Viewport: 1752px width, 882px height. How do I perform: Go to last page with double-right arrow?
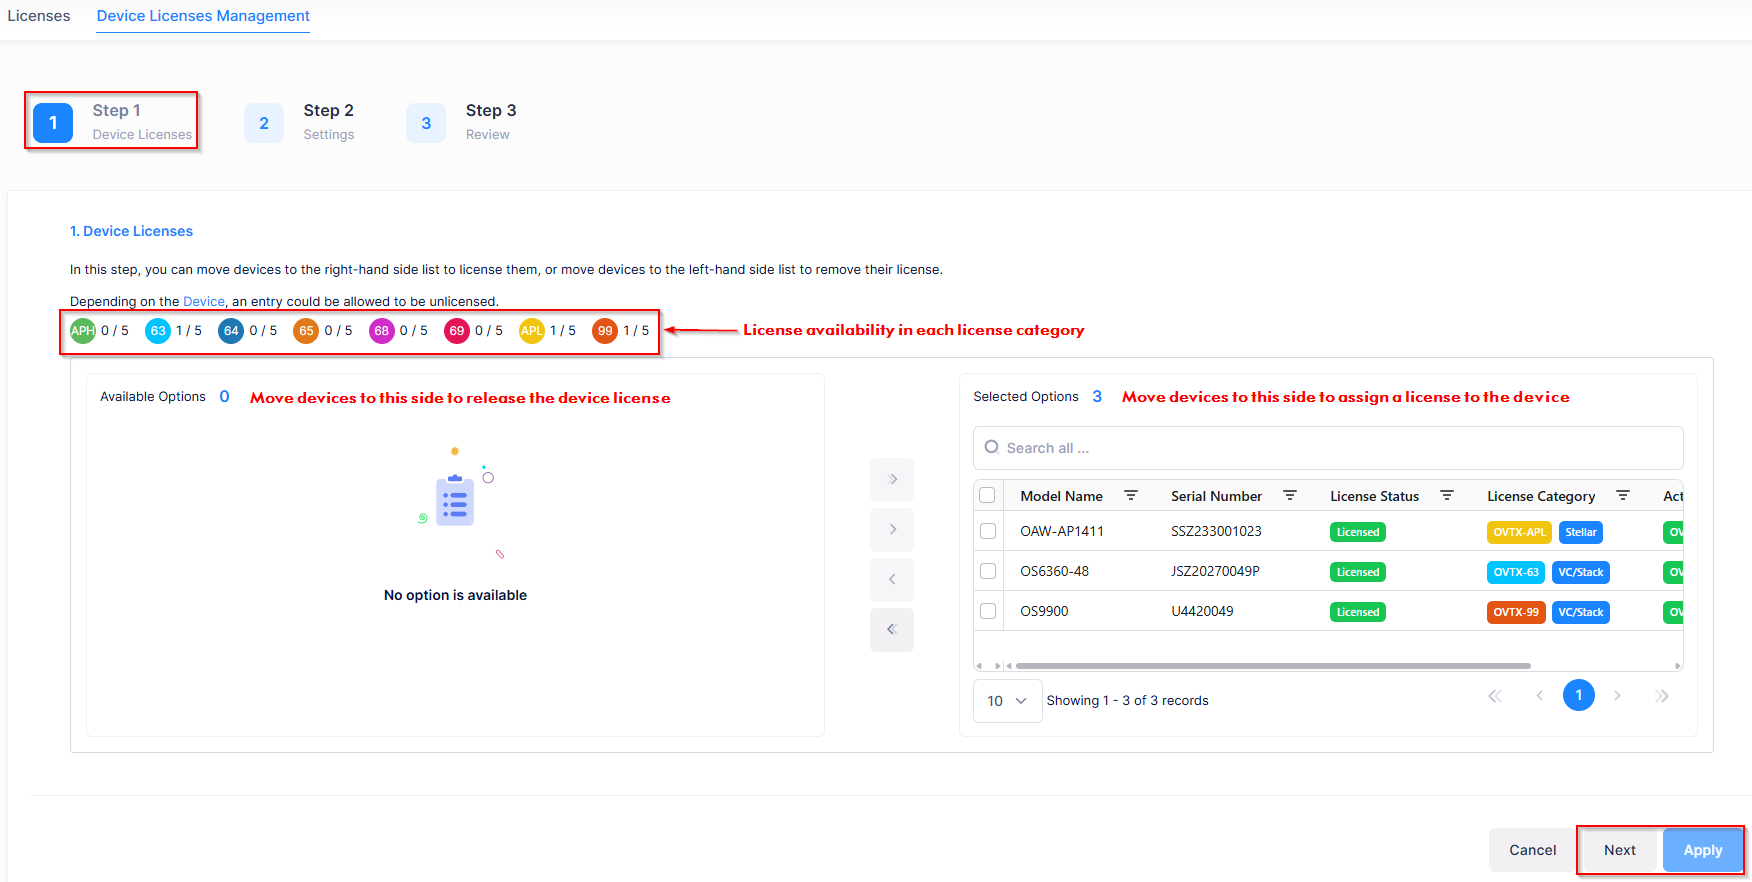(1661, 696)
